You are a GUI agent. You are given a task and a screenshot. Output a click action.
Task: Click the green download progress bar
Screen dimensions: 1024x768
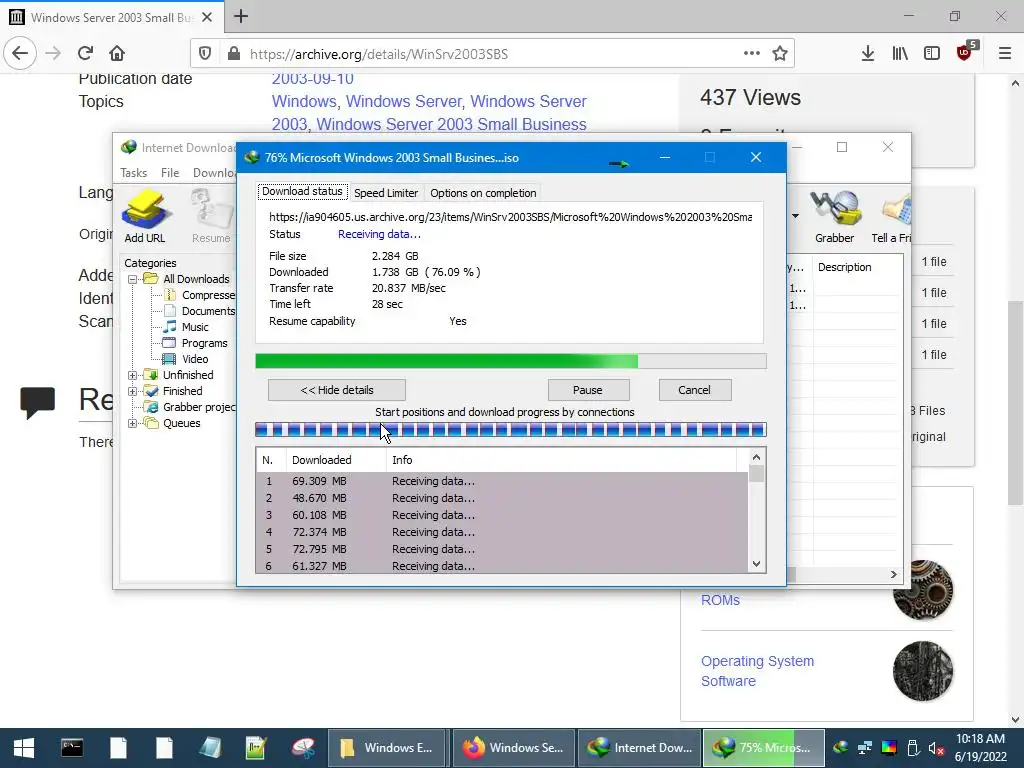[x=511, y=361]
